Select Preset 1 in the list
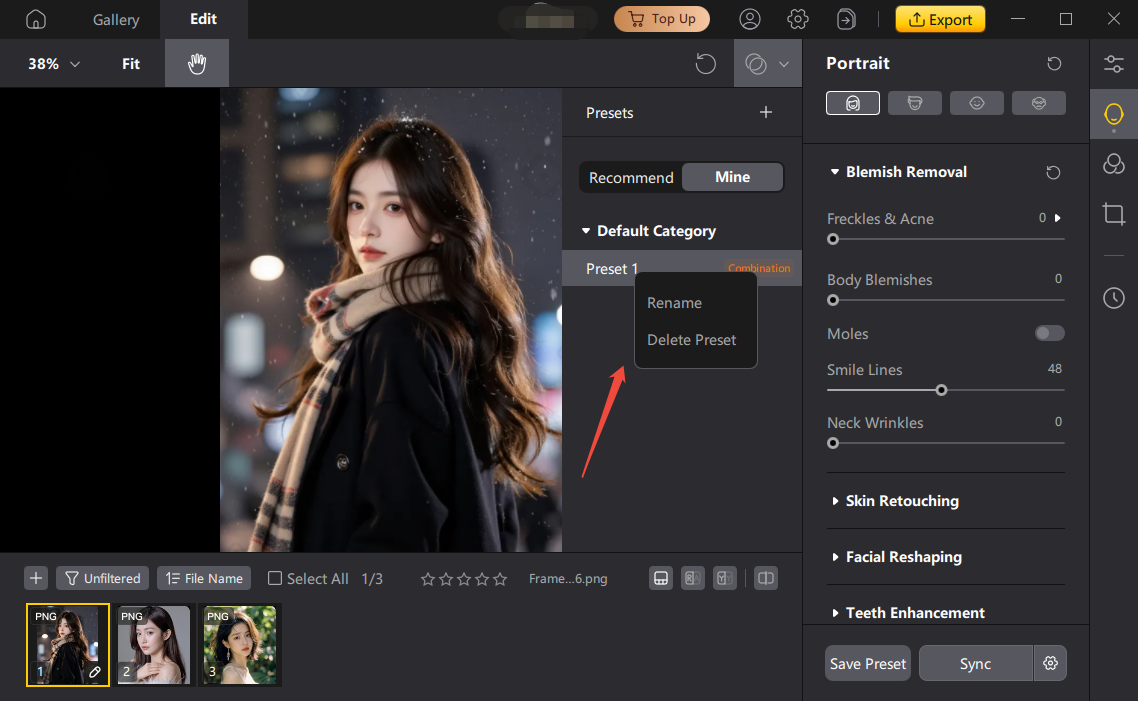 pyautogui.click(x=681, y=268)
